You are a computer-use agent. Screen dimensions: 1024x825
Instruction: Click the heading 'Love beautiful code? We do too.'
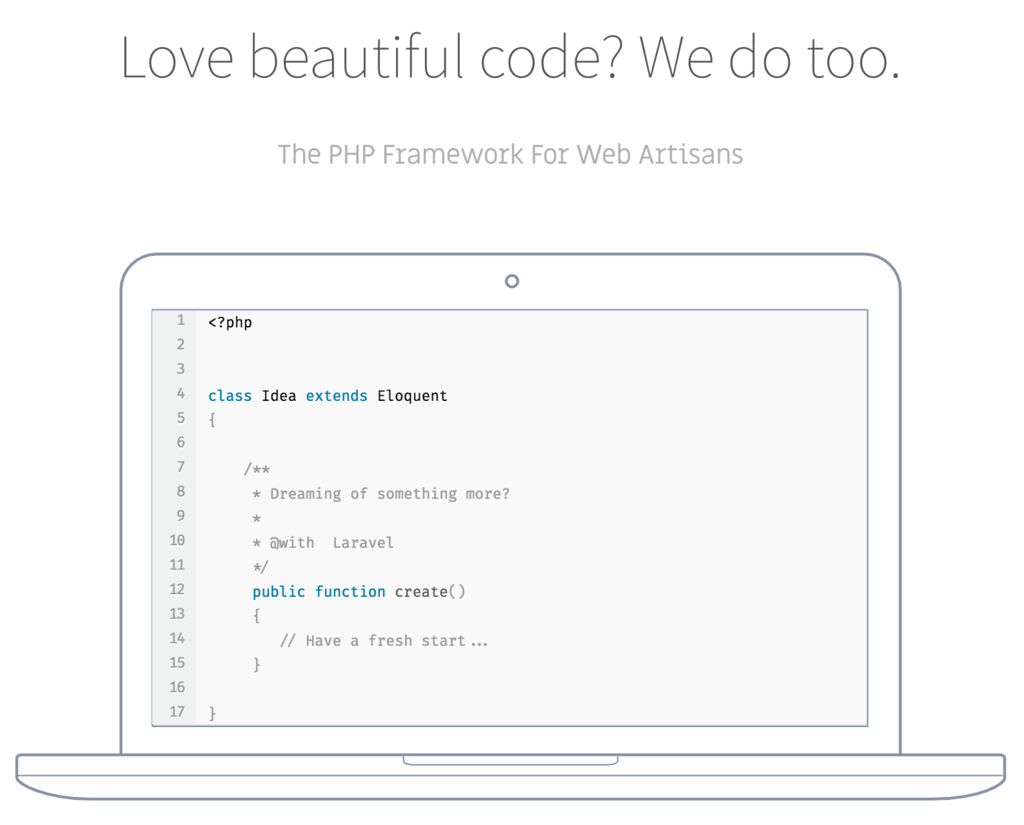510,57
